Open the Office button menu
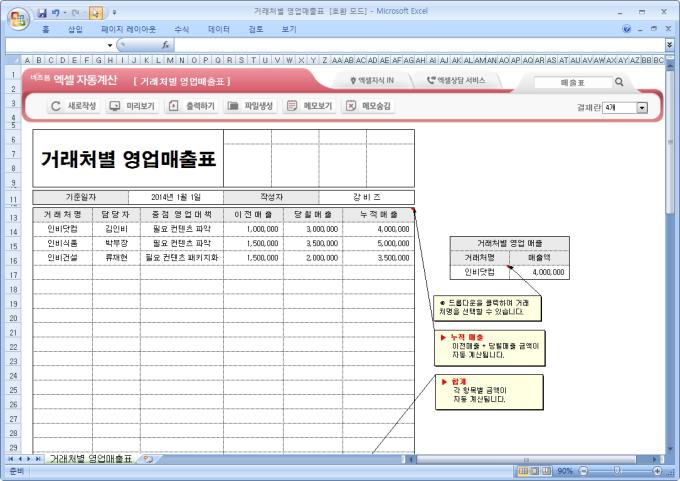680x481 pixels. pyautogui.click(x=18, y=19)
